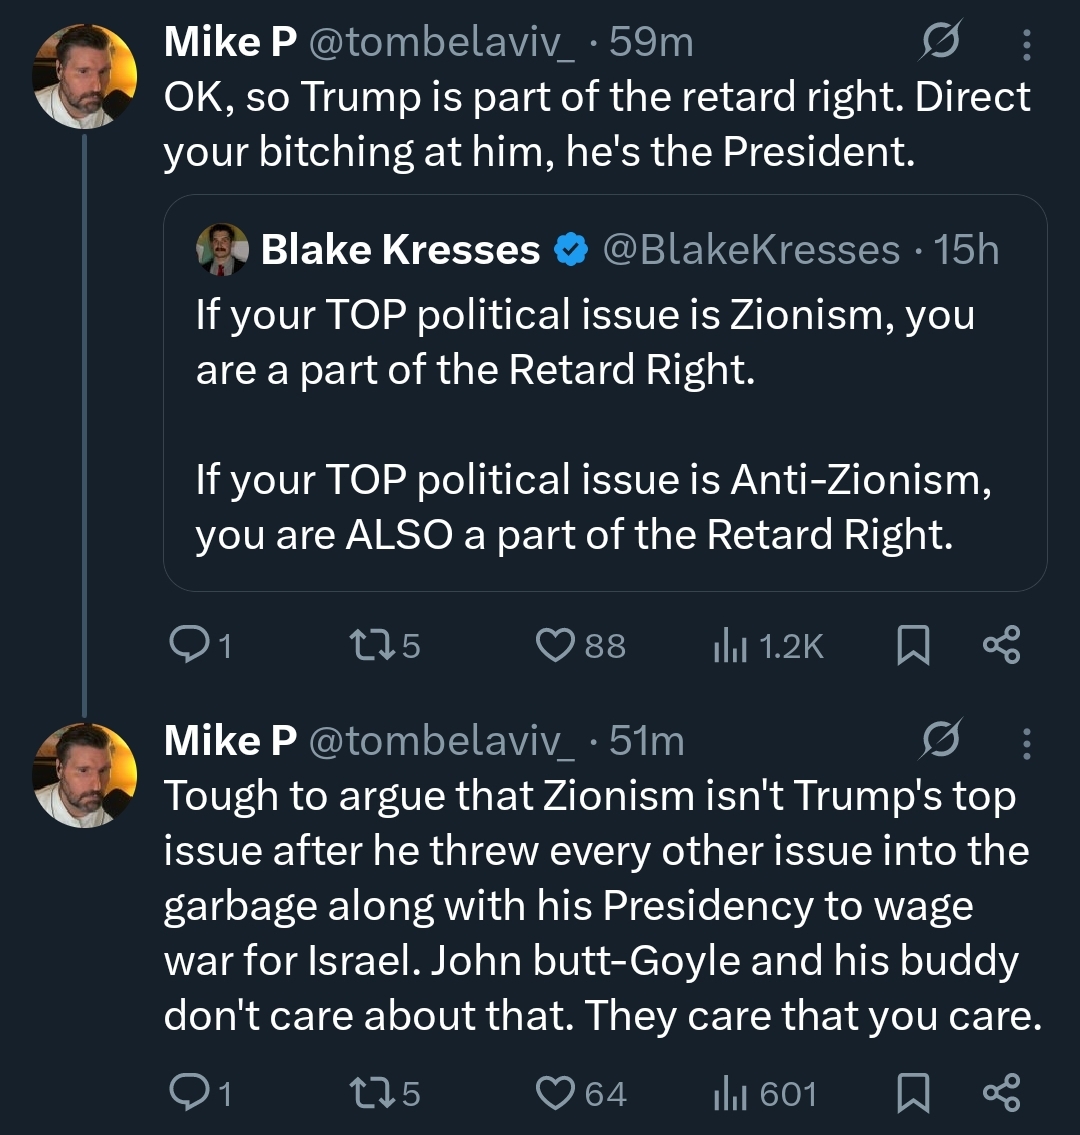This screenshot has width=1080, height=1135.
Task: Open the @tombelaviv_ handle on the first tweet
Action: (442, 42)
